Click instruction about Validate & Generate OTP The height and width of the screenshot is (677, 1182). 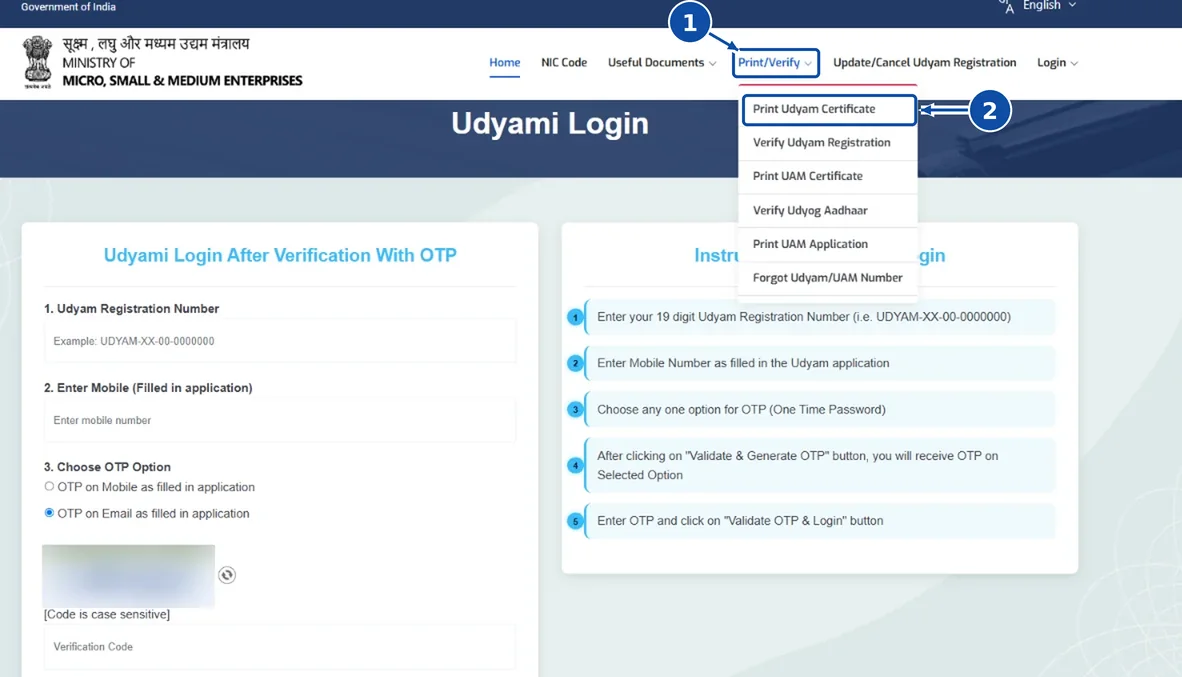[820, 465]
